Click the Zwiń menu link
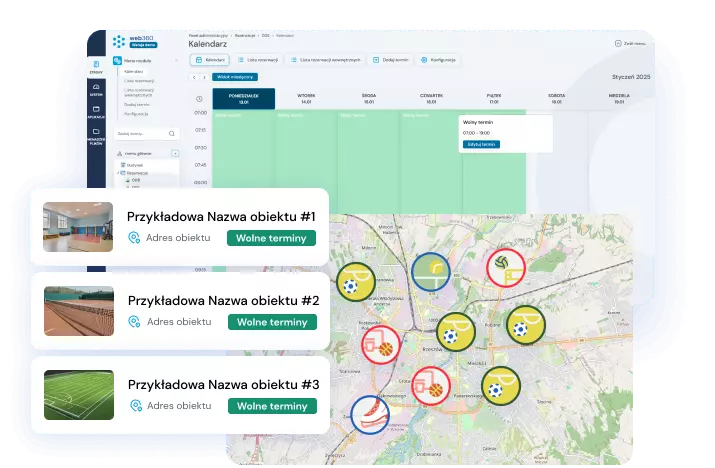This screenshot has width=715, height=468. [628, 44]
